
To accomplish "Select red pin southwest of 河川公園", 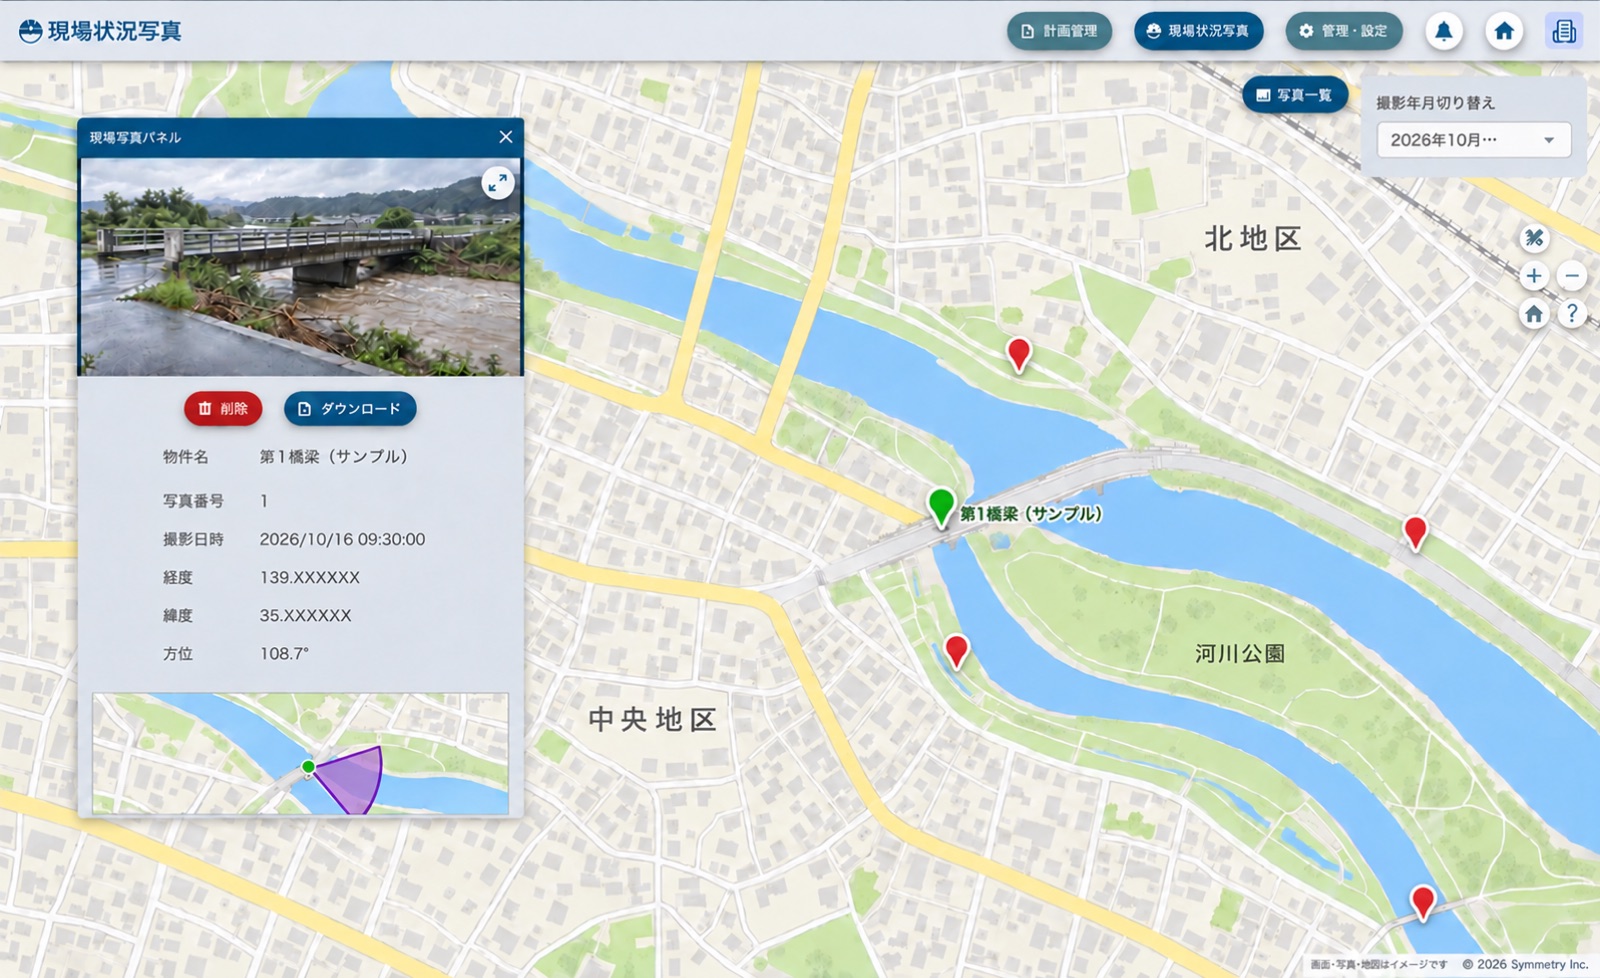I will click(x=956, y=651).
